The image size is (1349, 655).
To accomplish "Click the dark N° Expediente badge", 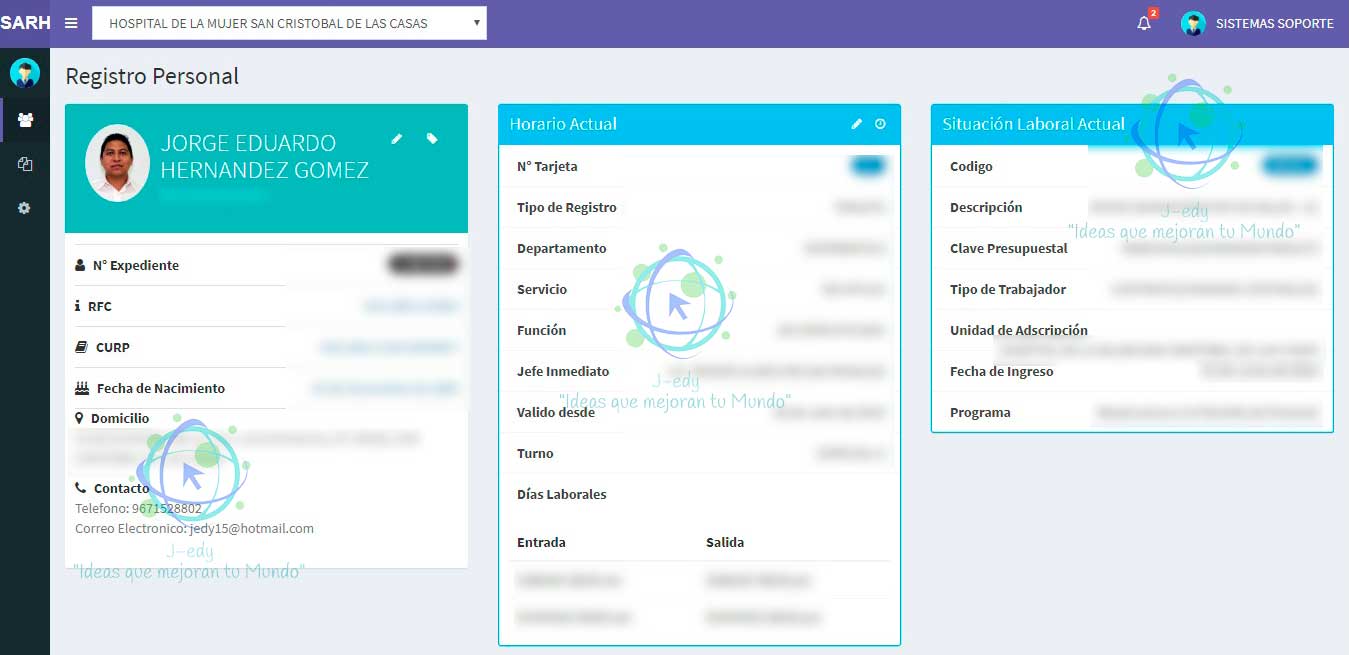I will click(x=423, y=265).
